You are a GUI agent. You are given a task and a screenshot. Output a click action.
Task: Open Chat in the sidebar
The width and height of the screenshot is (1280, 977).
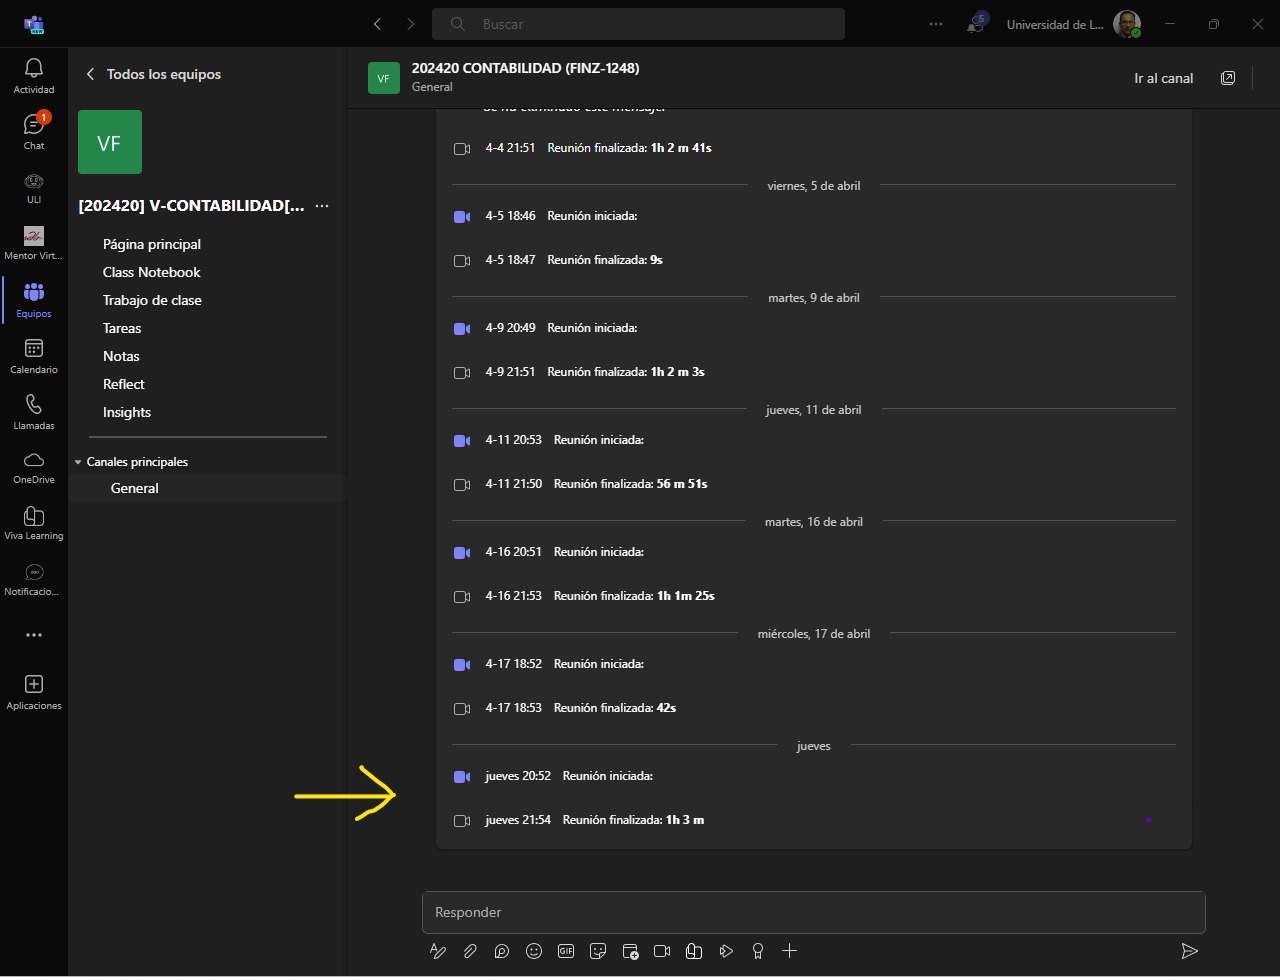pyautogui.click(x=33, y=132)
